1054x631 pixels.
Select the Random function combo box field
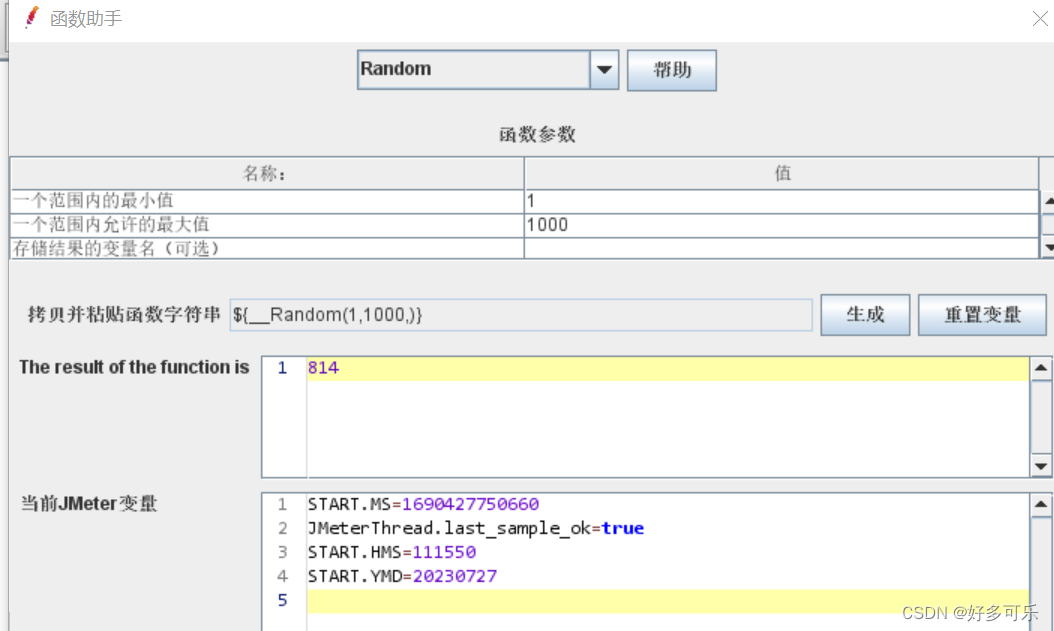(474, 69)
